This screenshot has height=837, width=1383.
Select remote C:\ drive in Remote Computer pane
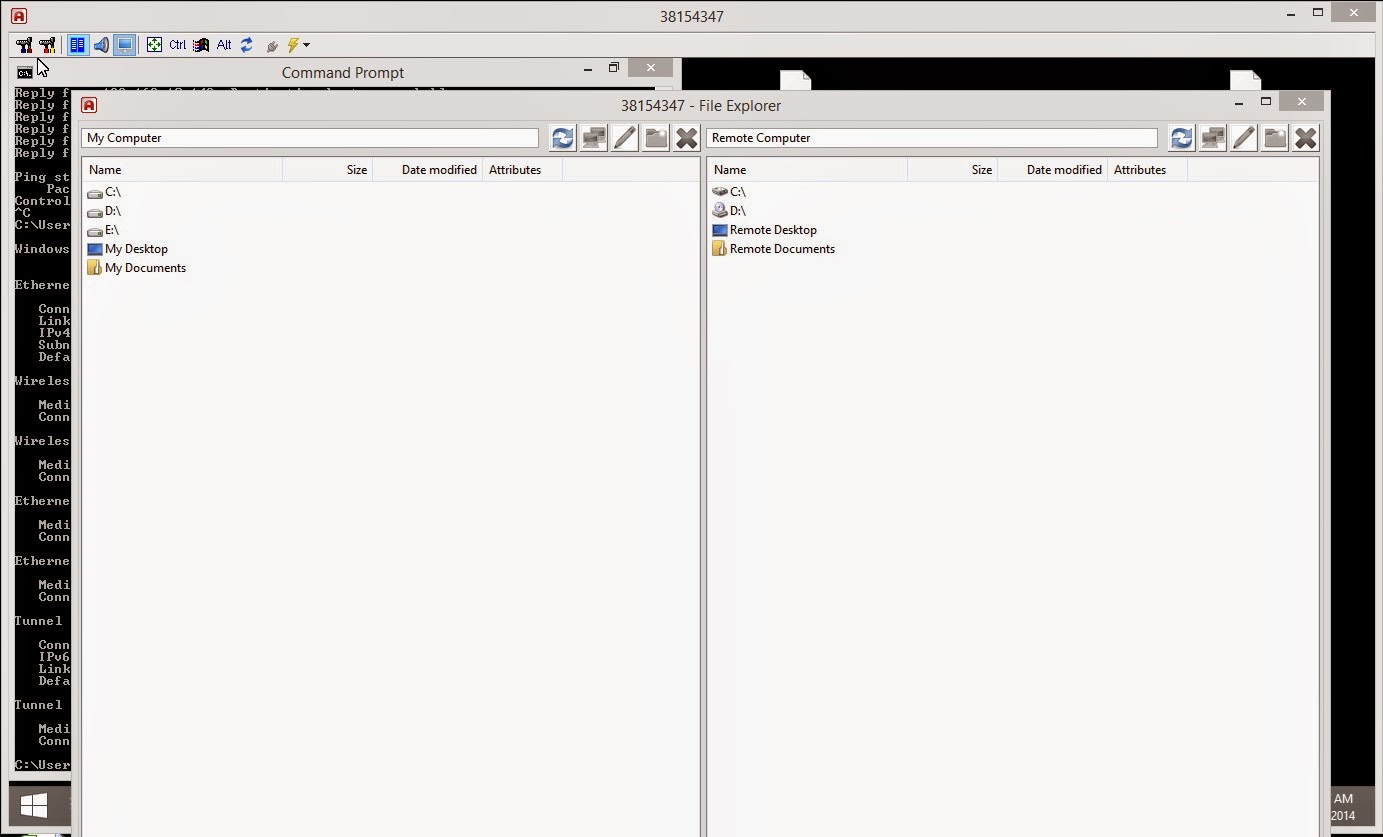point(729,192)
